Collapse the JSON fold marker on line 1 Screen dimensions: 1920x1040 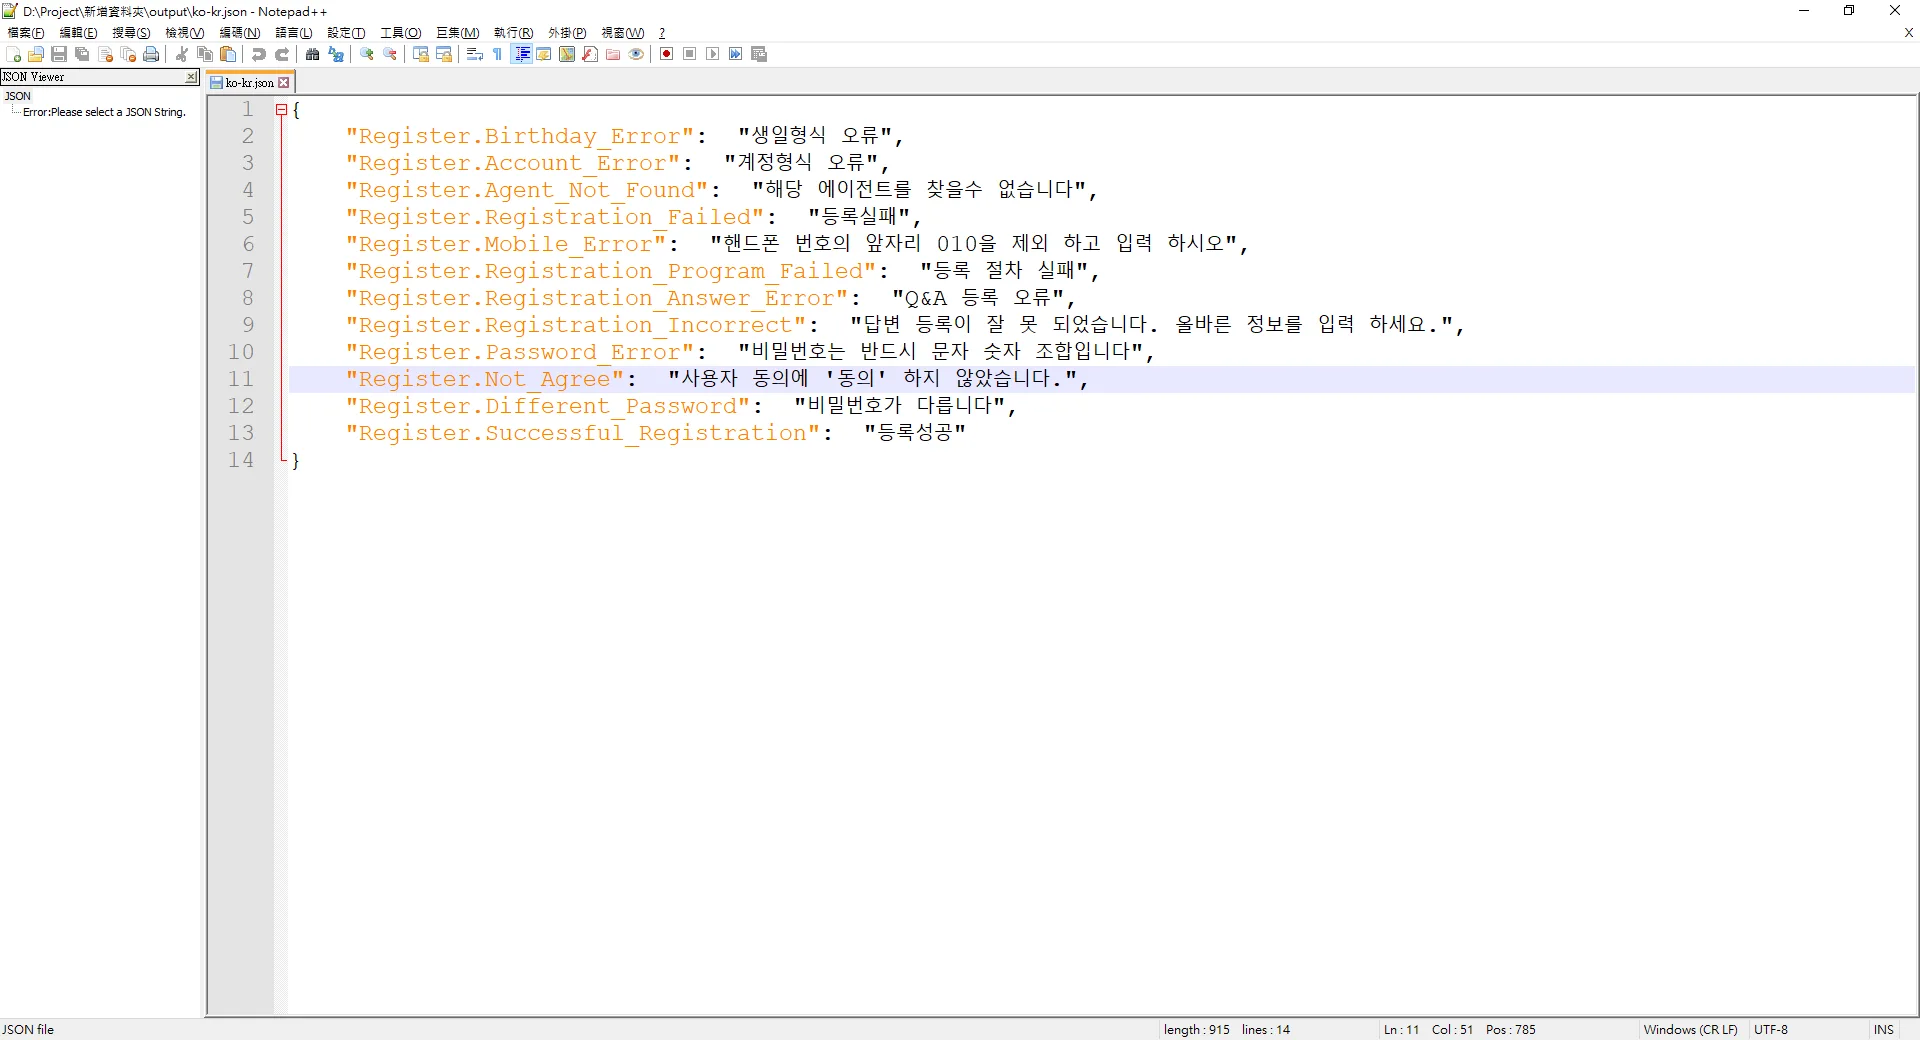pos(282,110)
